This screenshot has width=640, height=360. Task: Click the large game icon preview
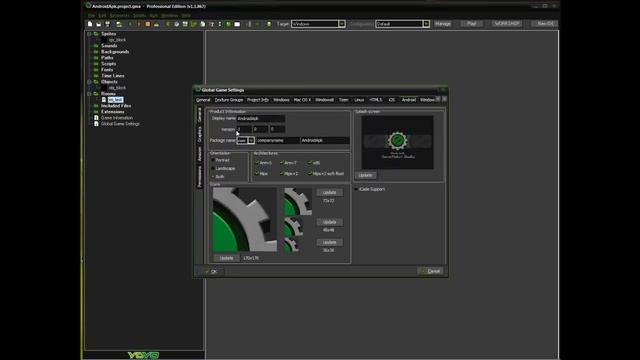pyautogui.click(x=244, y=220)
